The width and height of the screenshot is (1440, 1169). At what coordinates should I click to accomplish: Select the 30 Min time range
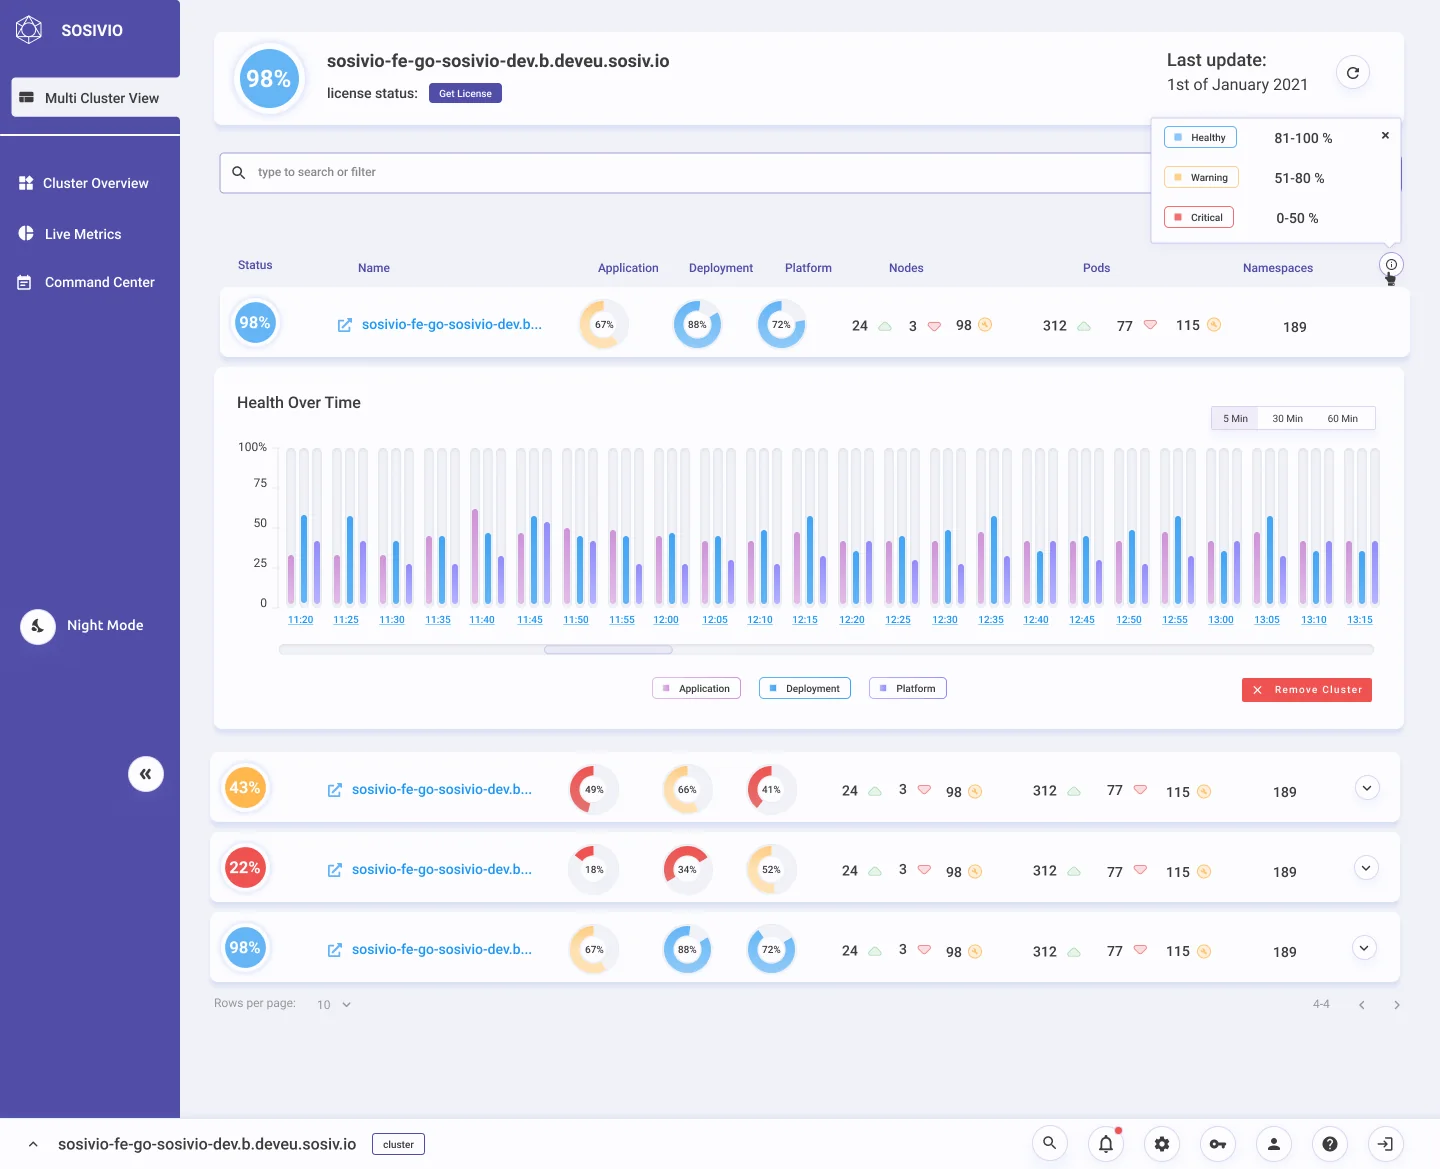click(x=1287, y=419)
